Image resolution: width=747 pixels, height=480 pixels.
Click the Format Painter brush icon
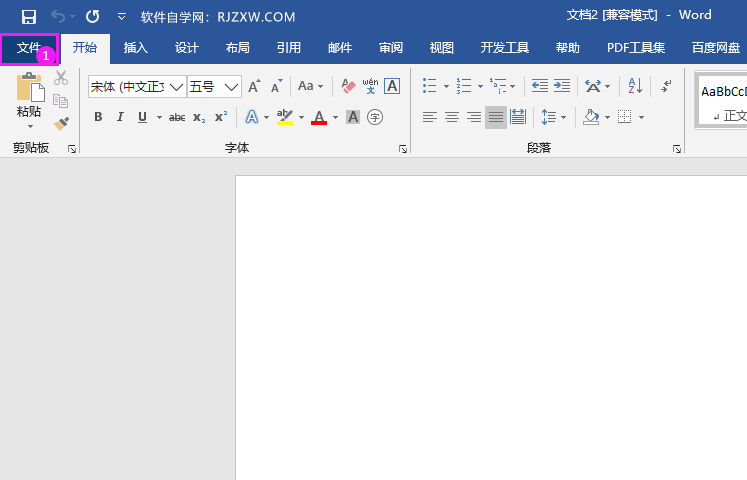[x=61, y=124]
